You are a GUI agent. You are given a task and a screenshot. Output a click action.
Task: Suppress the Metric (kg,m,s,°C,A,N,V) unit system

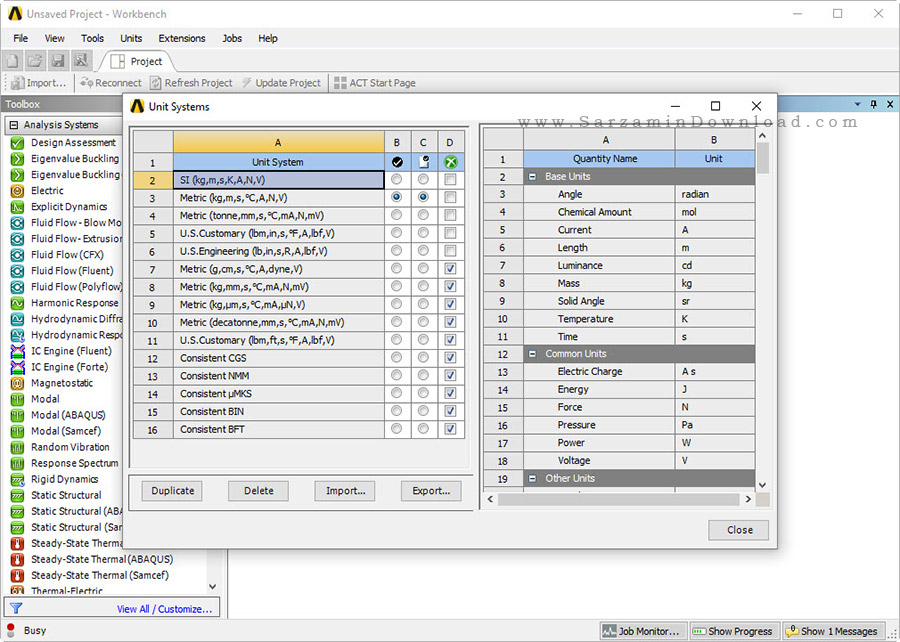451,197
